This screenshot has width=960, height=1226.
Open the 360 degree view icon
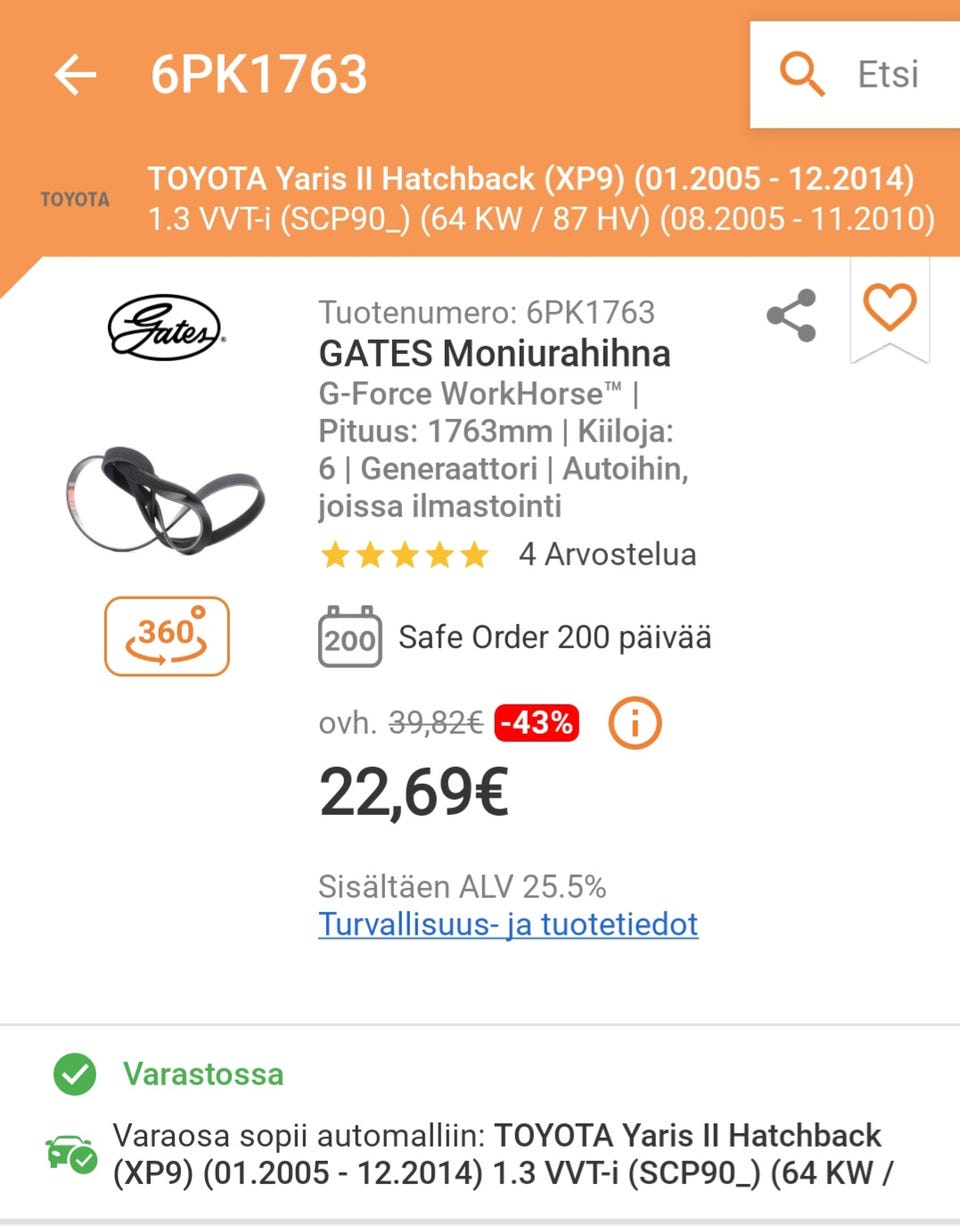(x=167, y=636)
